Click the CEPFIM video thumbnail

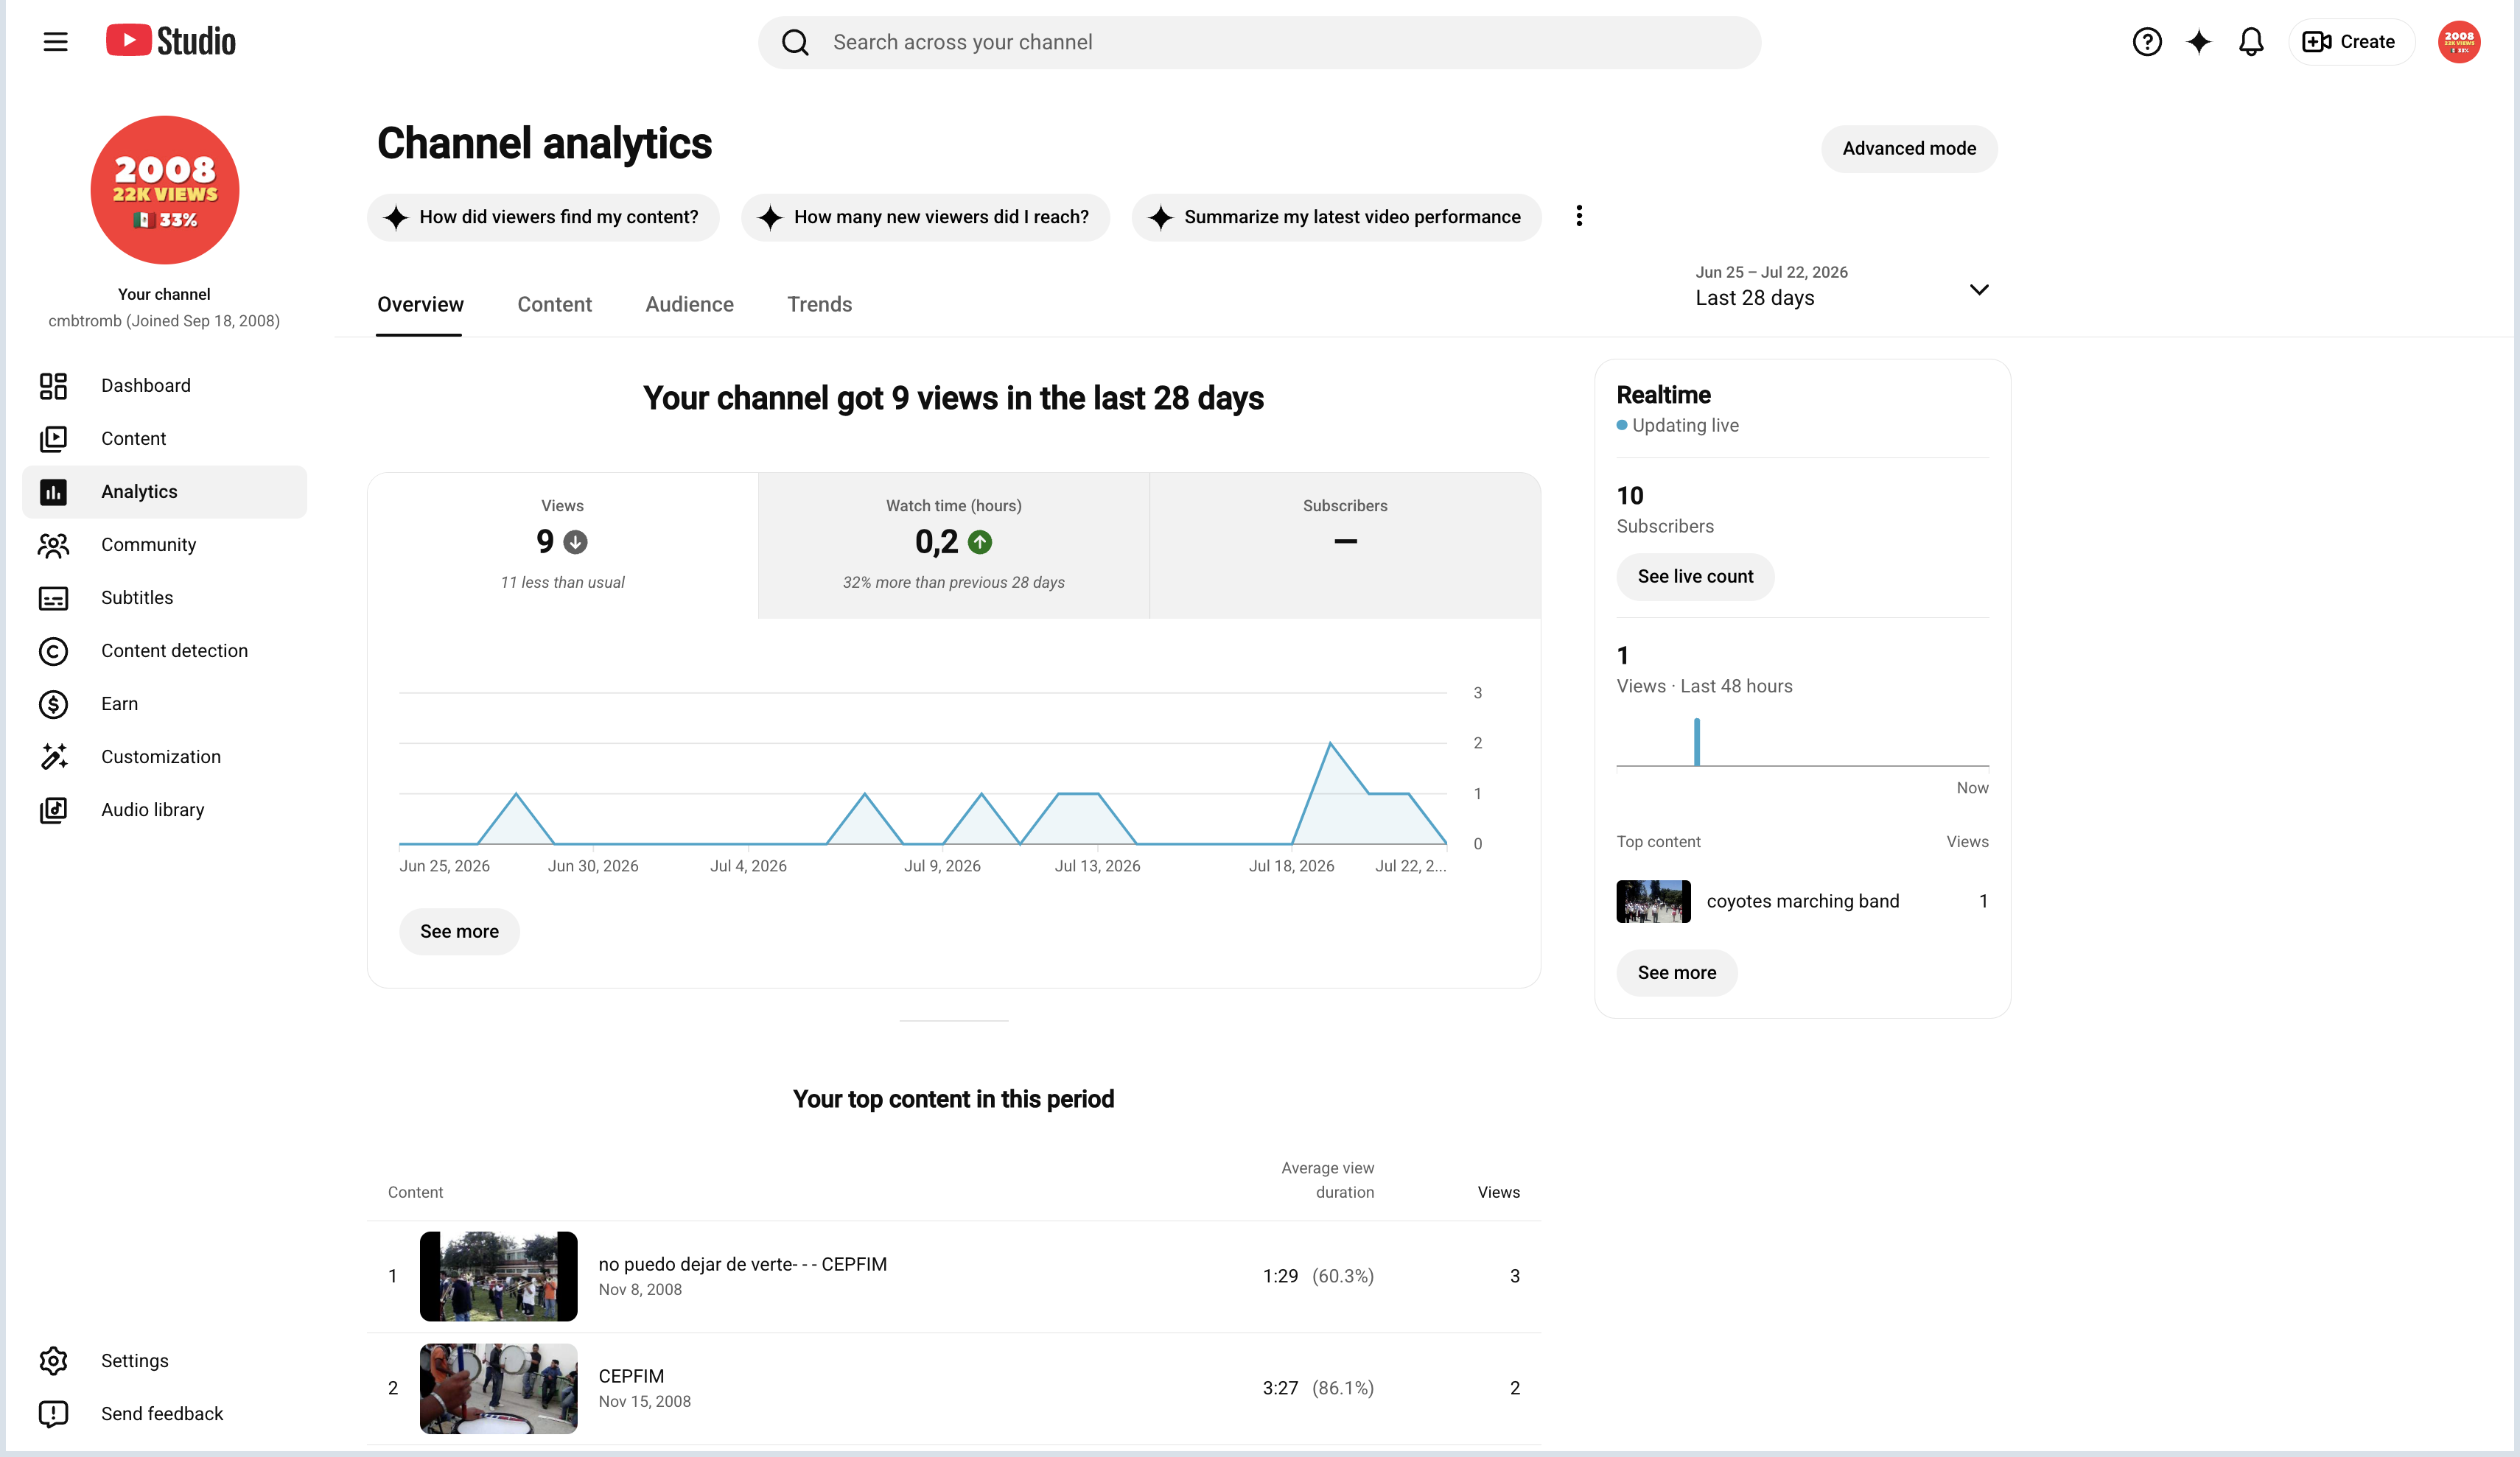(x=498, y=1388)
